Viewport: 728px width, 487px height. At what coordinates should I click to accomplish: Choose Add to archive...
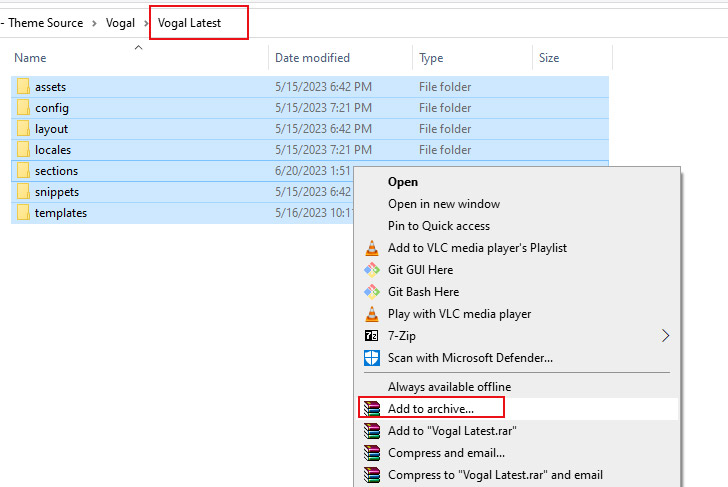(x=431, y=409)
